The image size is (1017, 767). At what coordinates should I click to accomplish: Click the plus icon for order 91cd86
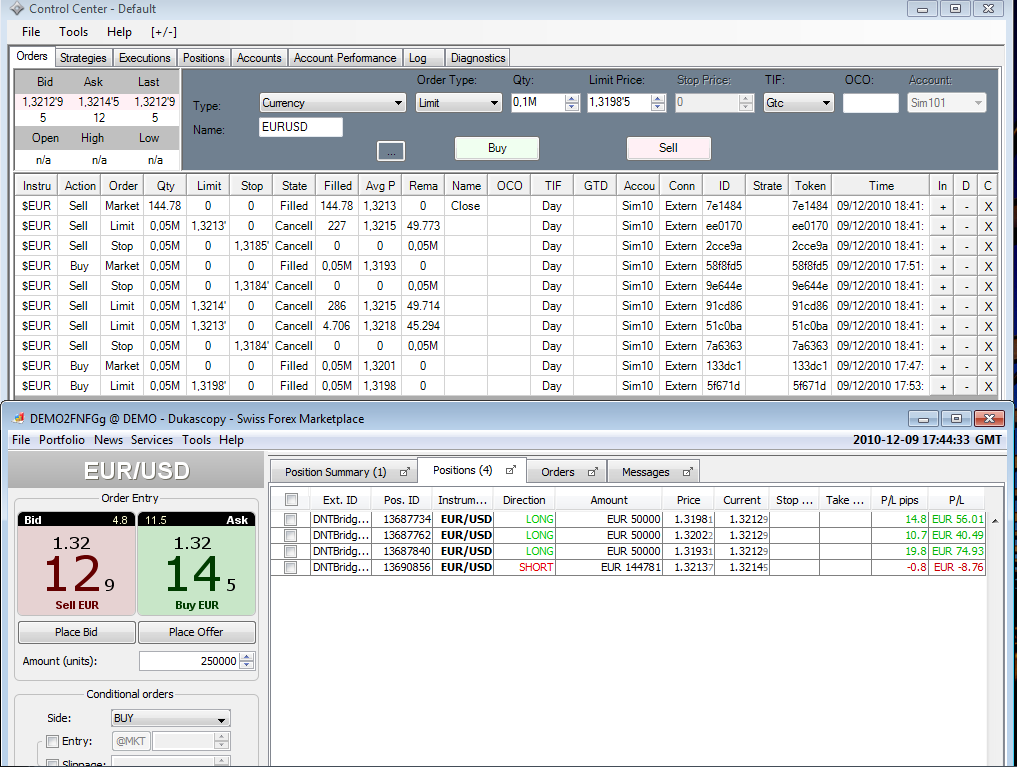(x=943, y=306)
